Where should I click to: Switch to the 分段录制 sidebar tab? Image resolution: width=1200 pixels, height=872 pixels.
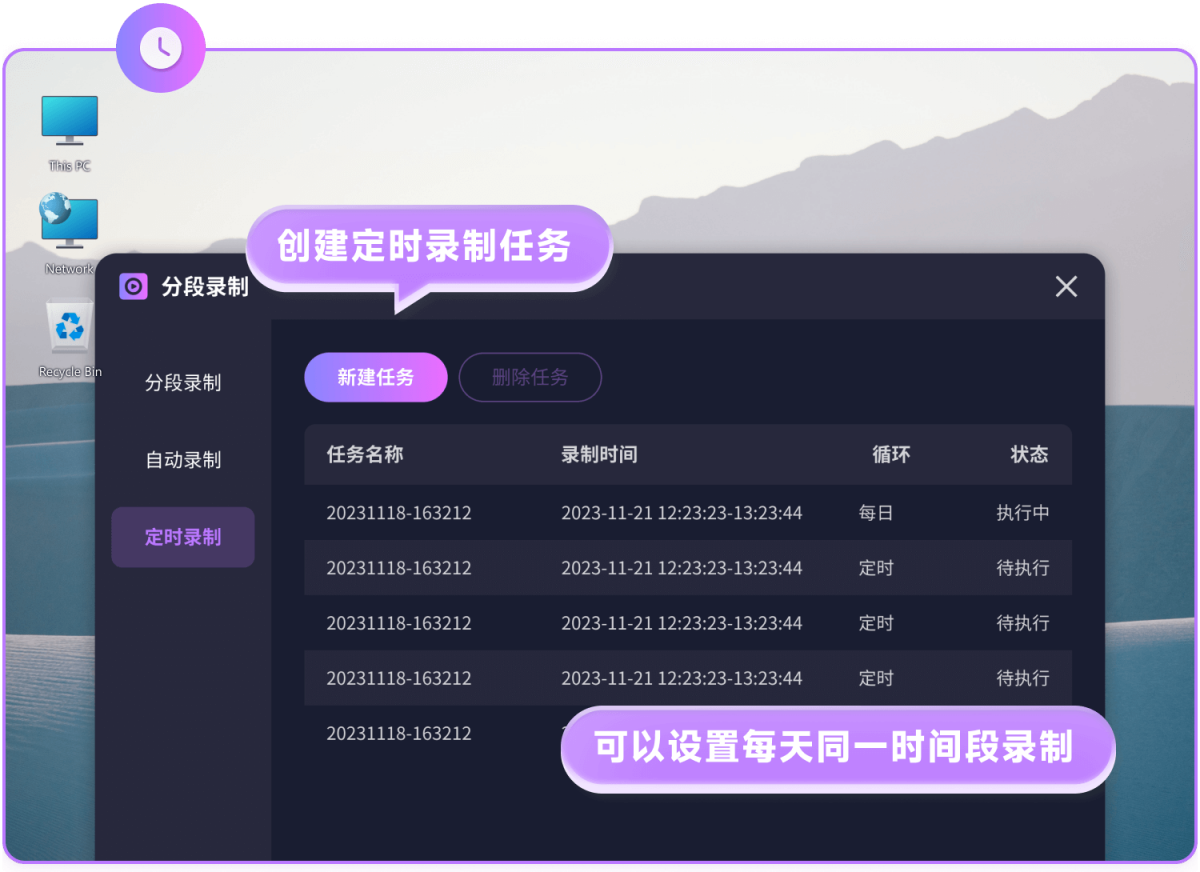pyautogui.click(x=183, y=383)
